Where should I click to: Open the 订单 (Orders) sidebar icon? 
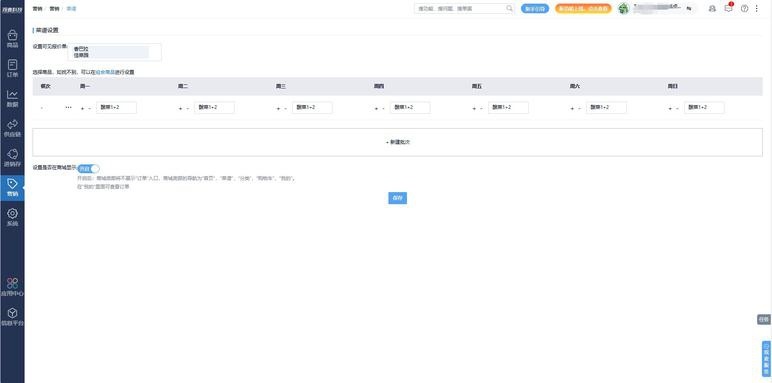click(12, 65)
